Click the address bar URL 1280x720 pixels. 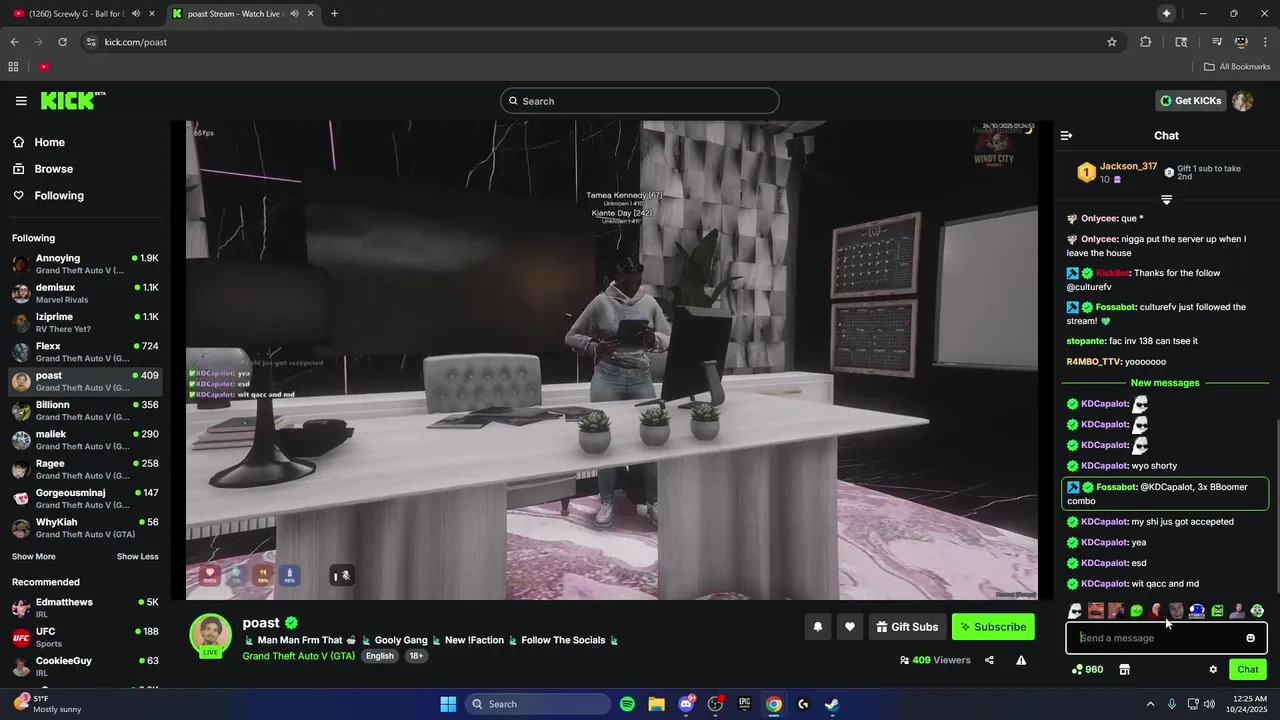[x=135, y=42]
